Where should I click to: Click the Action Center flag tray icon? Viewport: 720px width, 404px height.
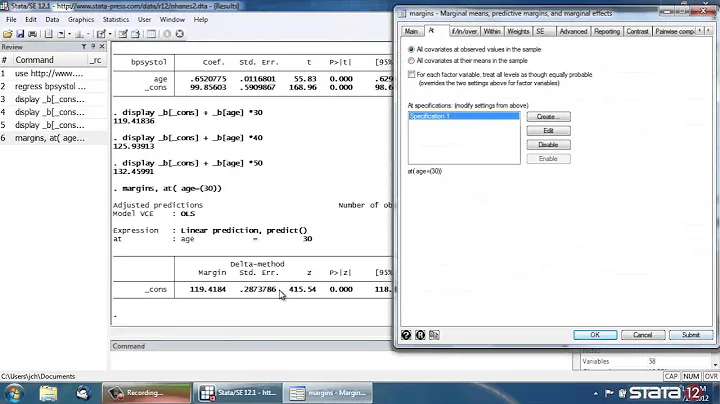(x=609, y=393)
